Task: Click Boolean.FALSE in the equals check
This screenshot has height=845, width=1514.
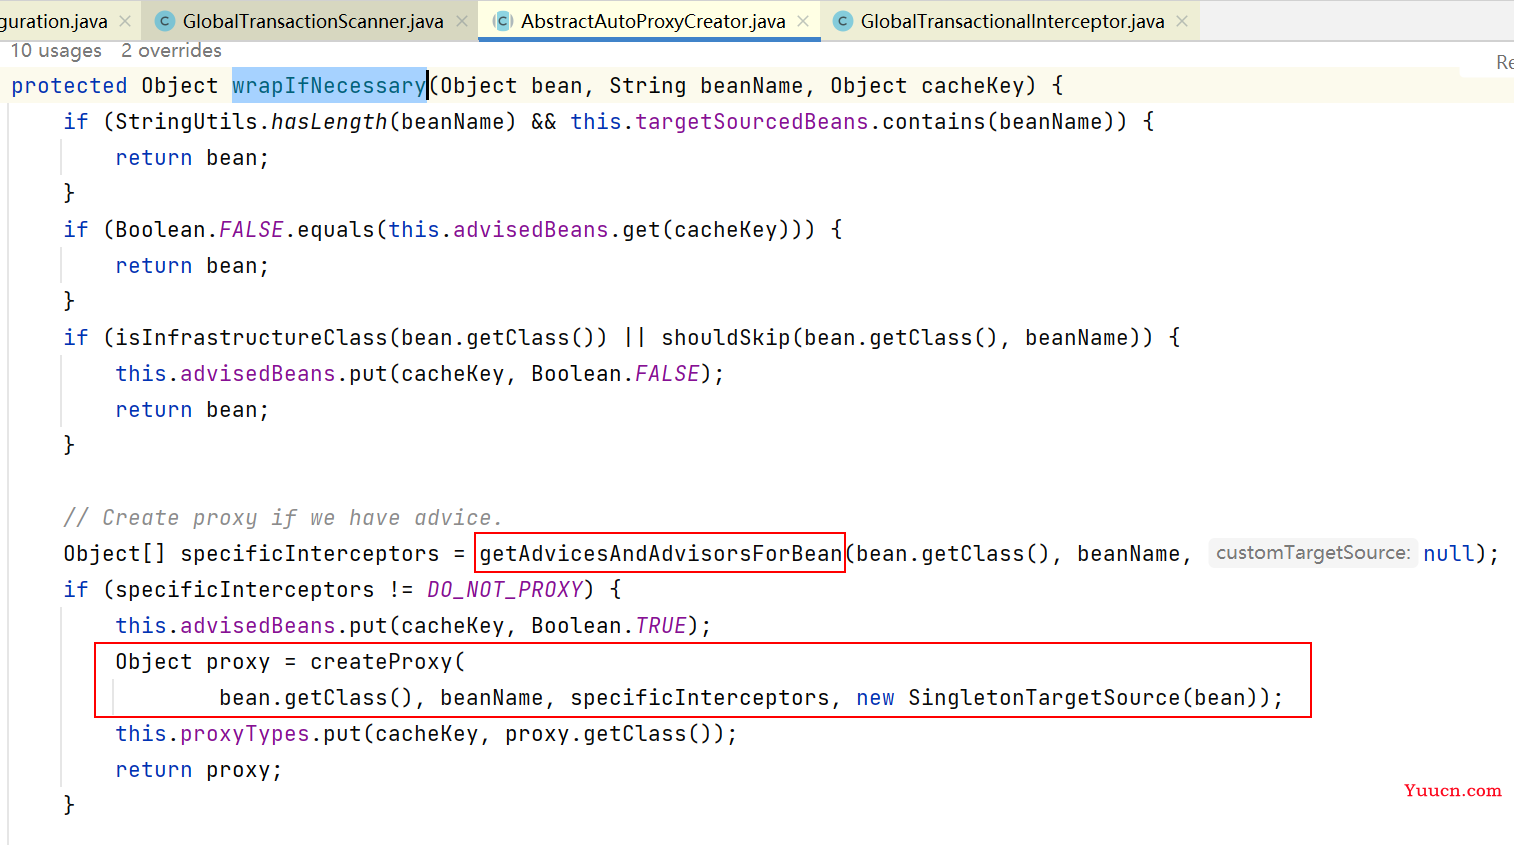Action: [x=200, y=230]
